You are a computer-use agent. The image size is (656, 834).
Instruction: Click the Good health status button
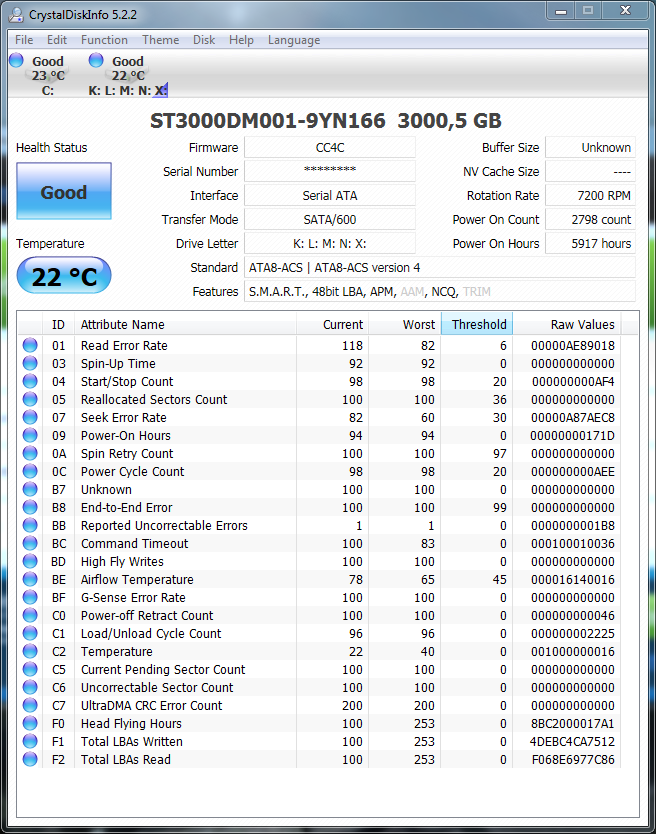click(64, 191)
